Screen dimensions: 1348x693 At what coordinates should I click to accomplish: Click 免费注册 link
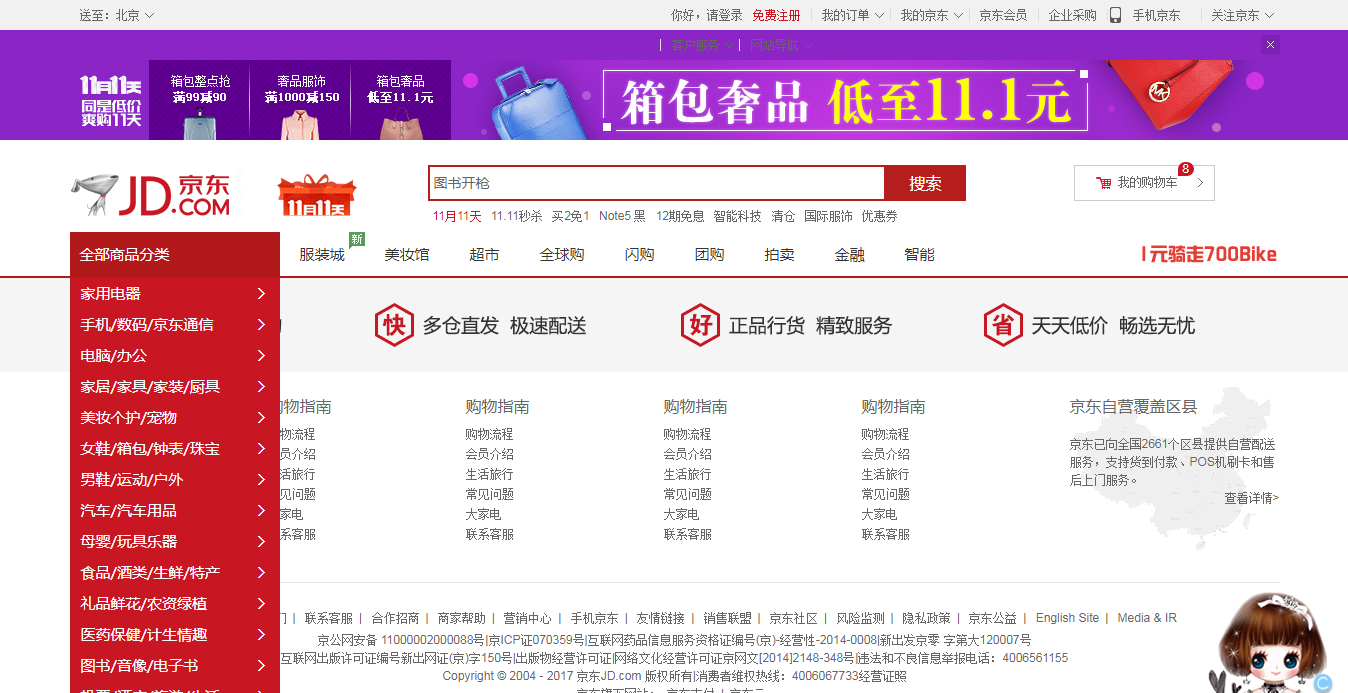point(776,15)
